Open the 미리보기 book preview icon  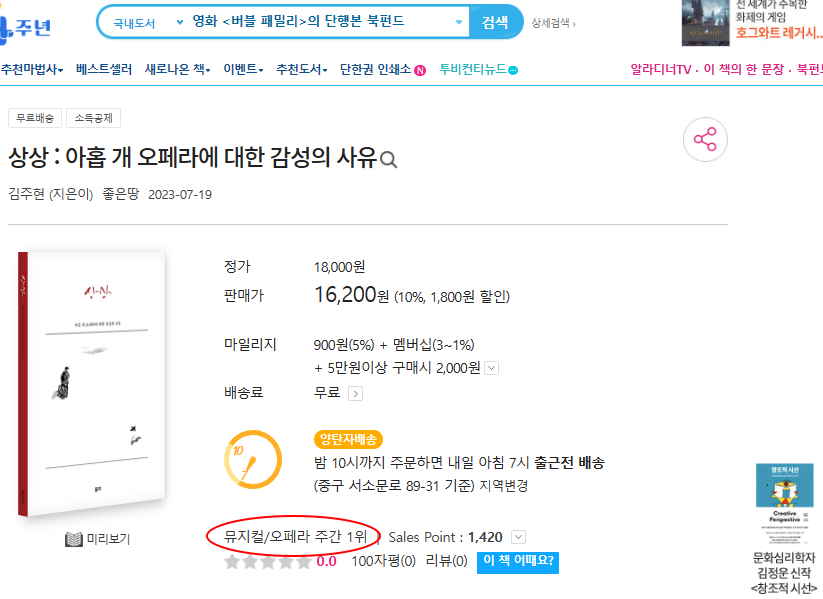tap(74, 539)
